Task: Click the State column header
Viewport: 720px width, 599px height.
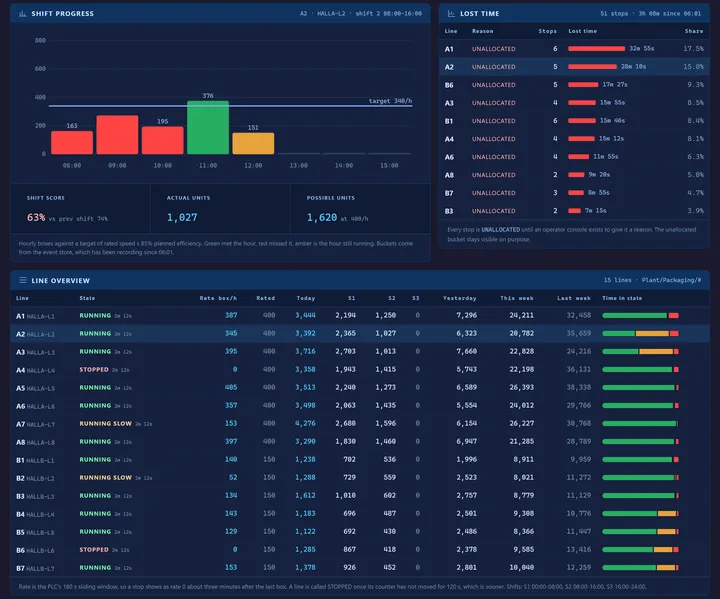Action: (x=87, y=298)
